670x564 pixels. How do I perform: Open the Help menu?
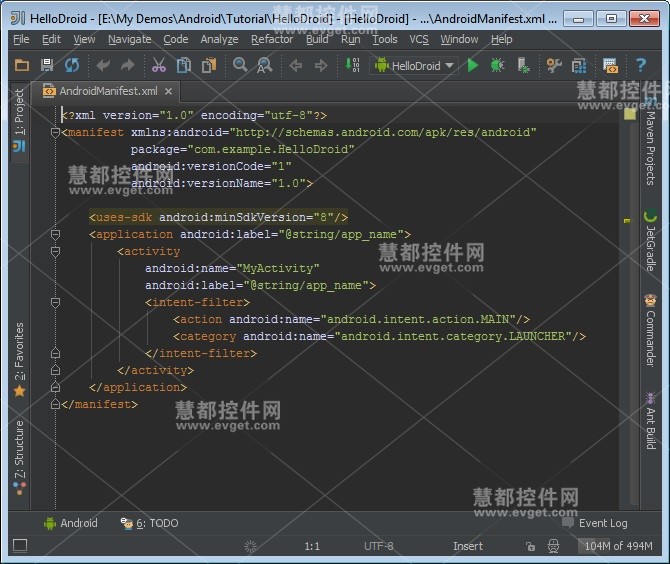(501, 39)
